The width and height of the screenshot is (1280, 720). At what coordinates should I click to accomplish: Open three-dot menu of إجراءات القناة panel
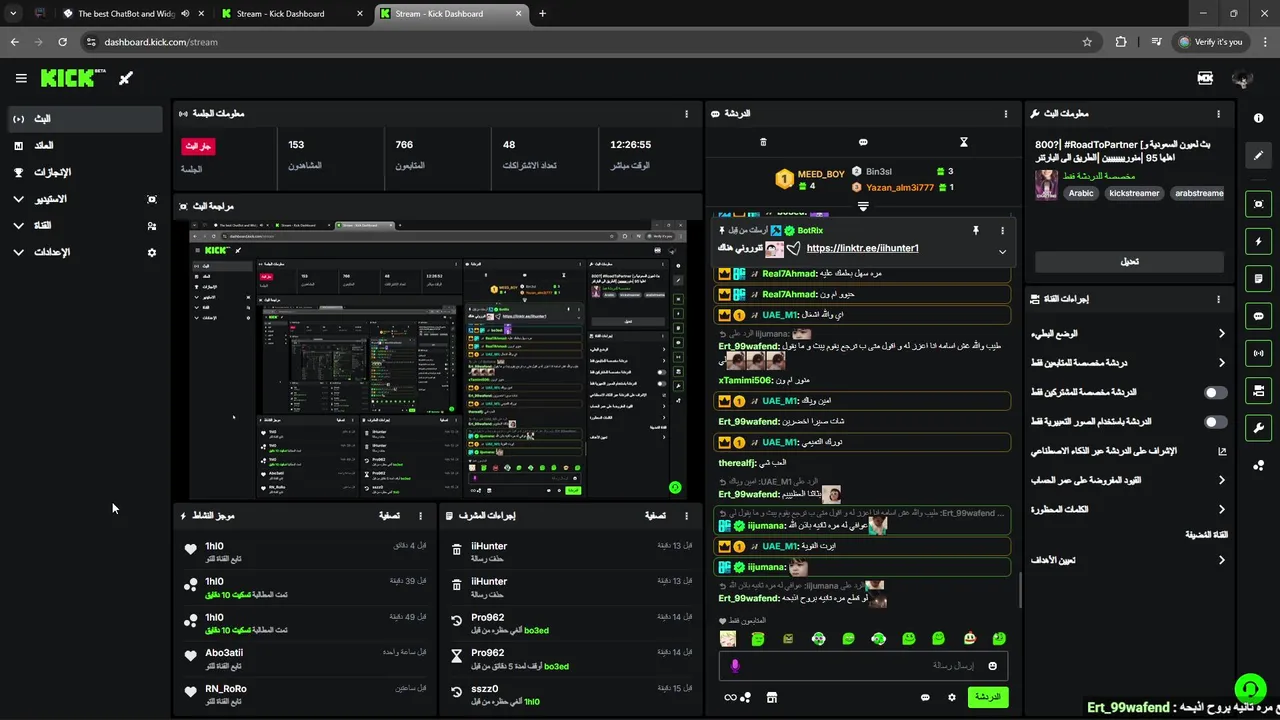click(x=1218, y=299)
